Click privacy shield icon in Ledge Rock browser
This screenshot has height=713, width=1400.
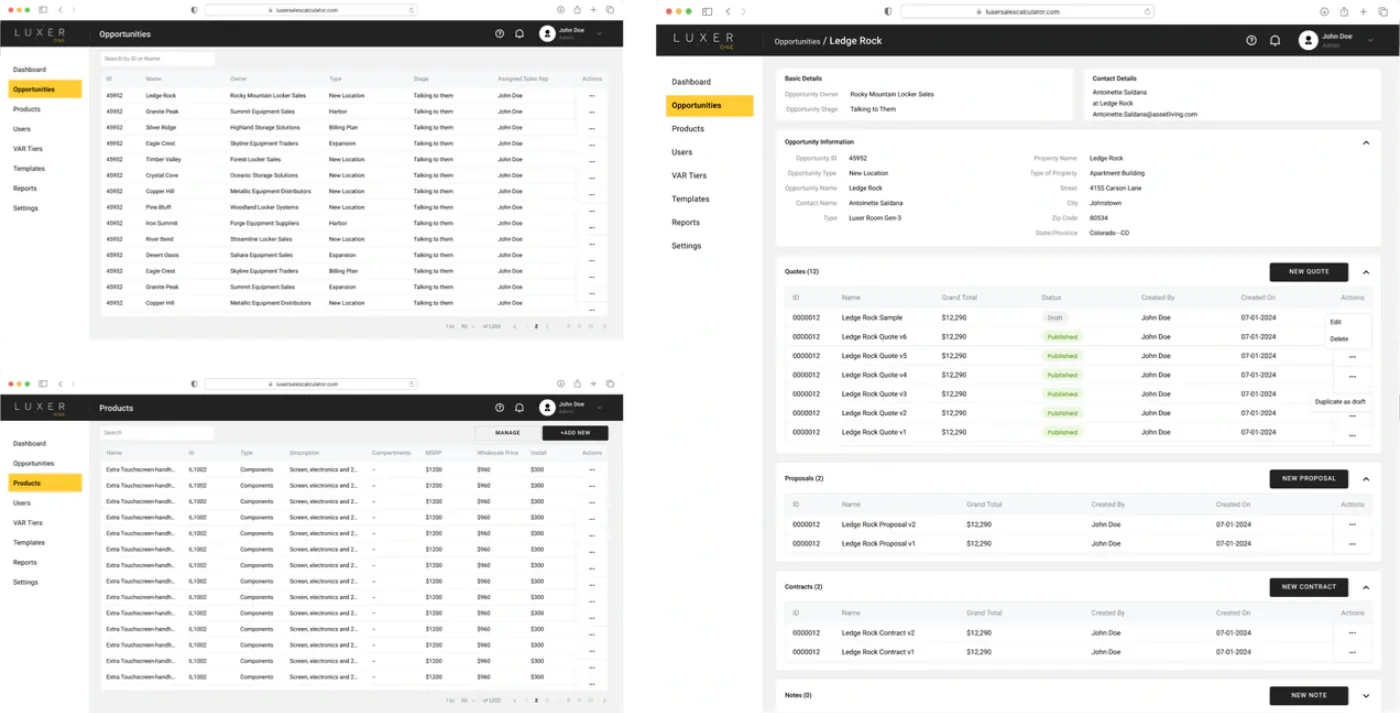tap(888, 12)
